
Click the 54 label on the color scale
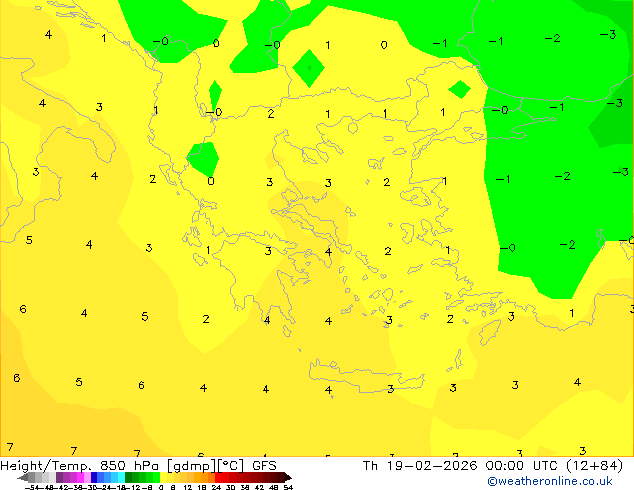pos(288,487)
